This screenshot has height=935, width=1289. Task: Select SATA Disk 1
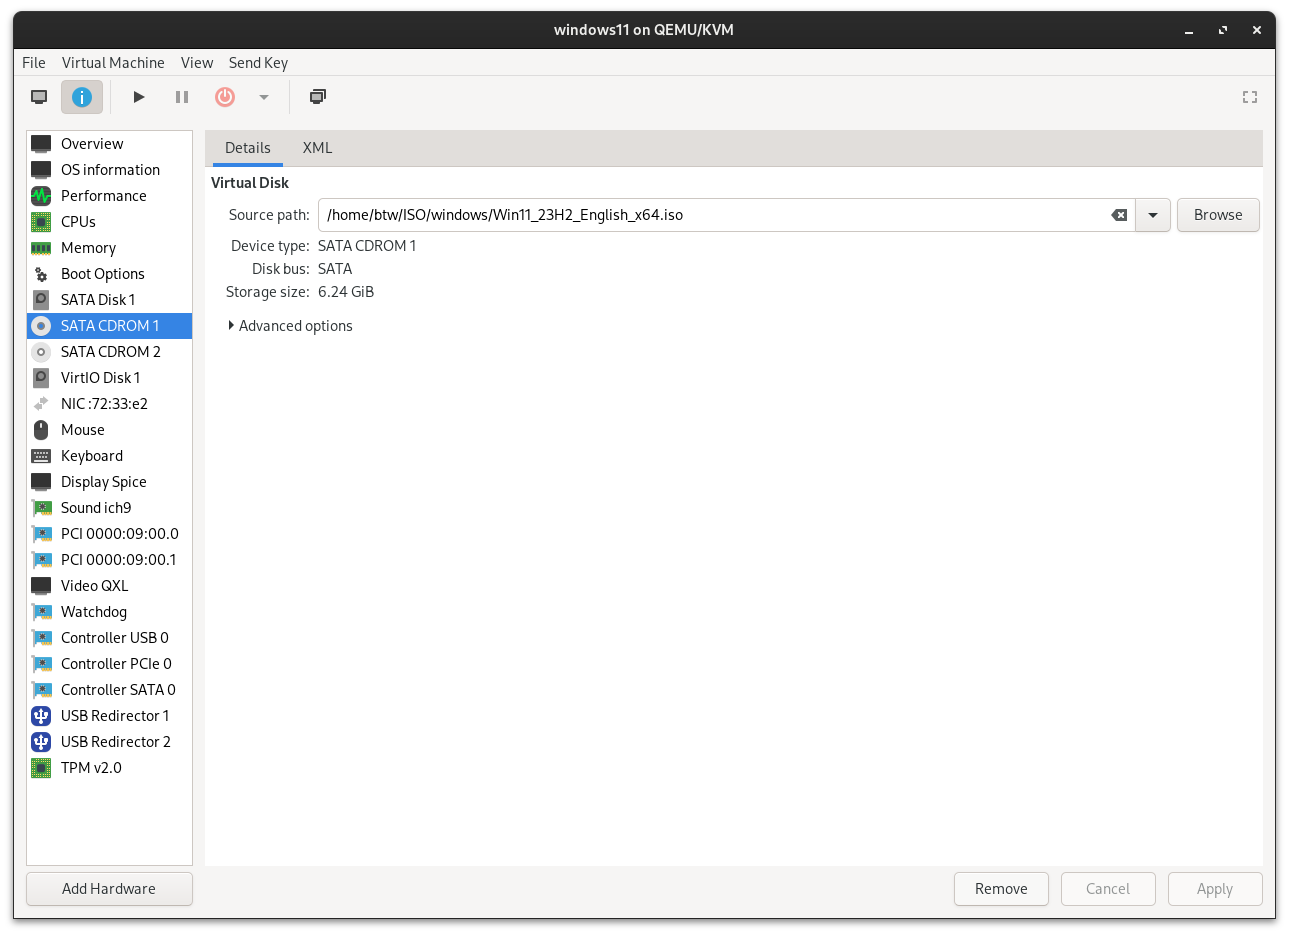click(109, 300)
